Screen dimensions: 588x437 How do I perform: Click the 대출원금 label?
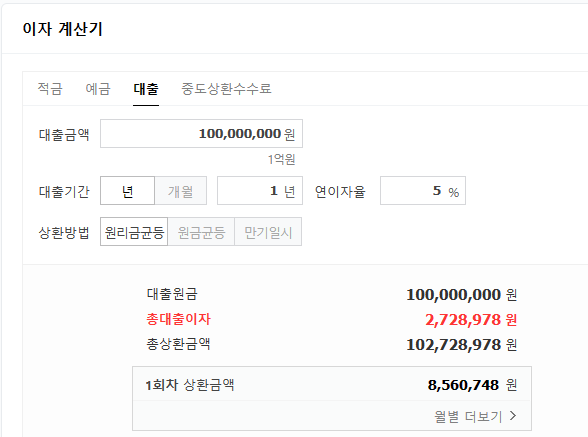coord(172,294)
